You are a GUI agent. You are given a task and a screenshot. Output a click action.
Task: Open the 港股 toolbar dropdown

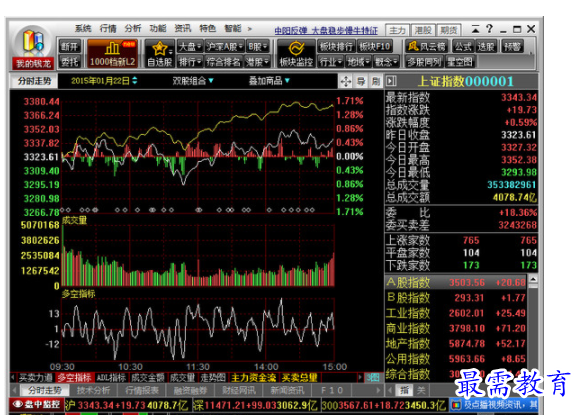coord(257,62)
